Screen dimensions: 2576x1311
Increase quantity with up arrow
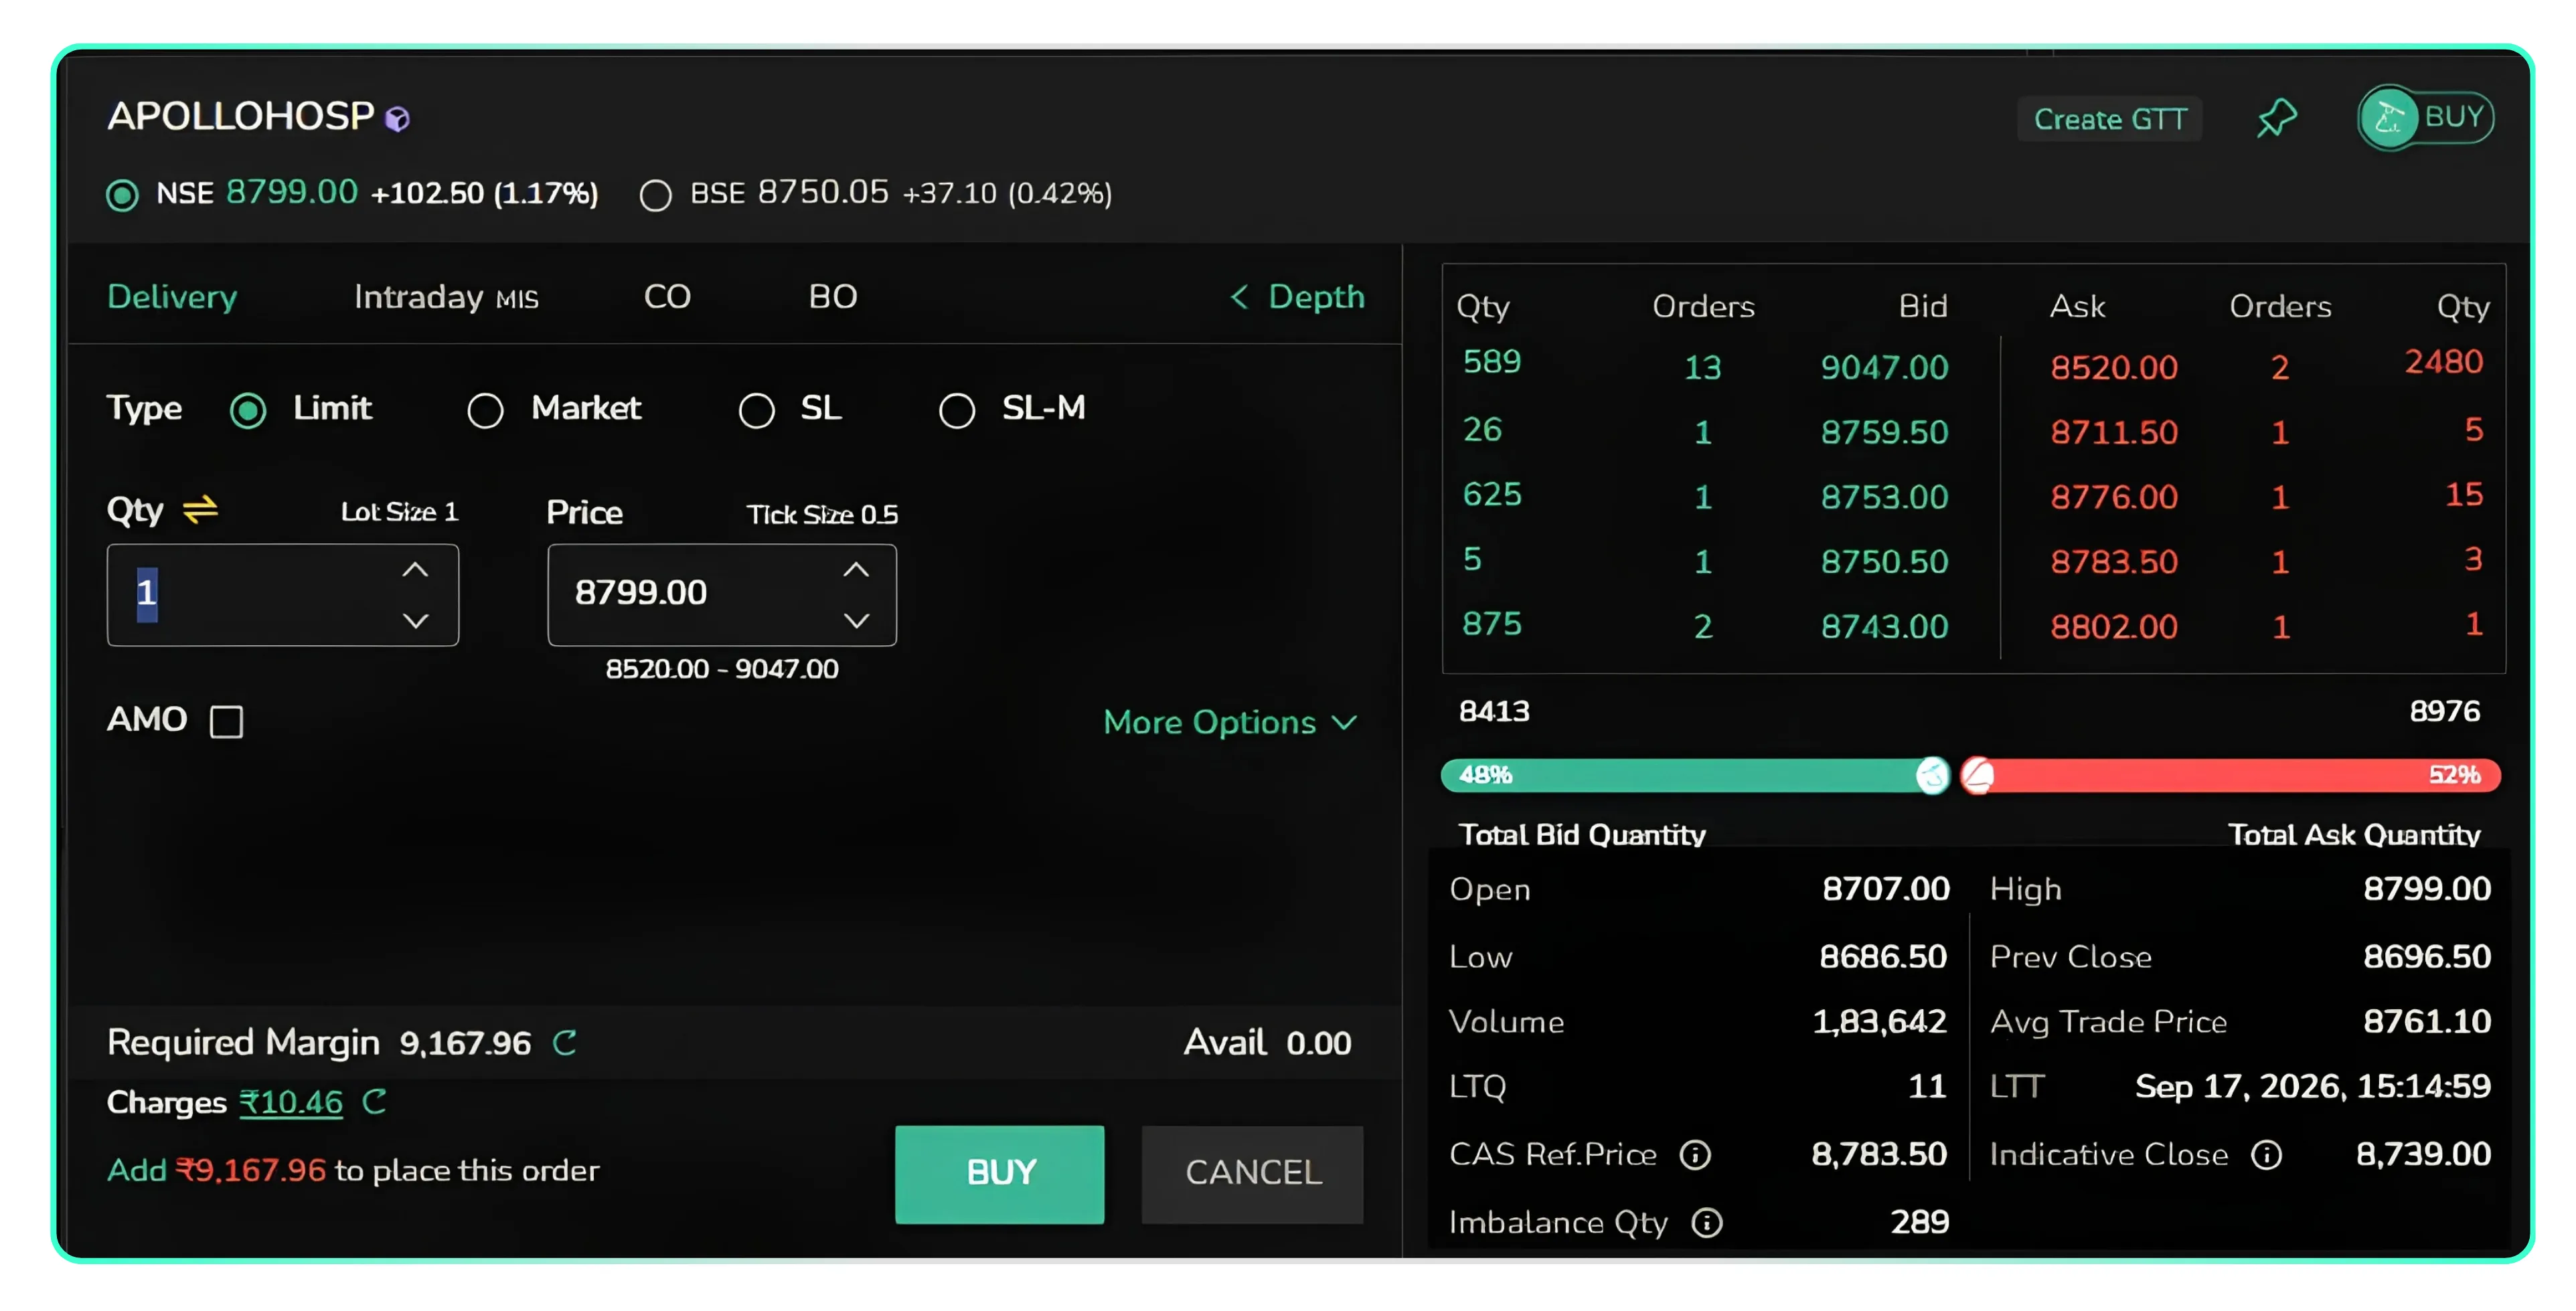[415, 570]
